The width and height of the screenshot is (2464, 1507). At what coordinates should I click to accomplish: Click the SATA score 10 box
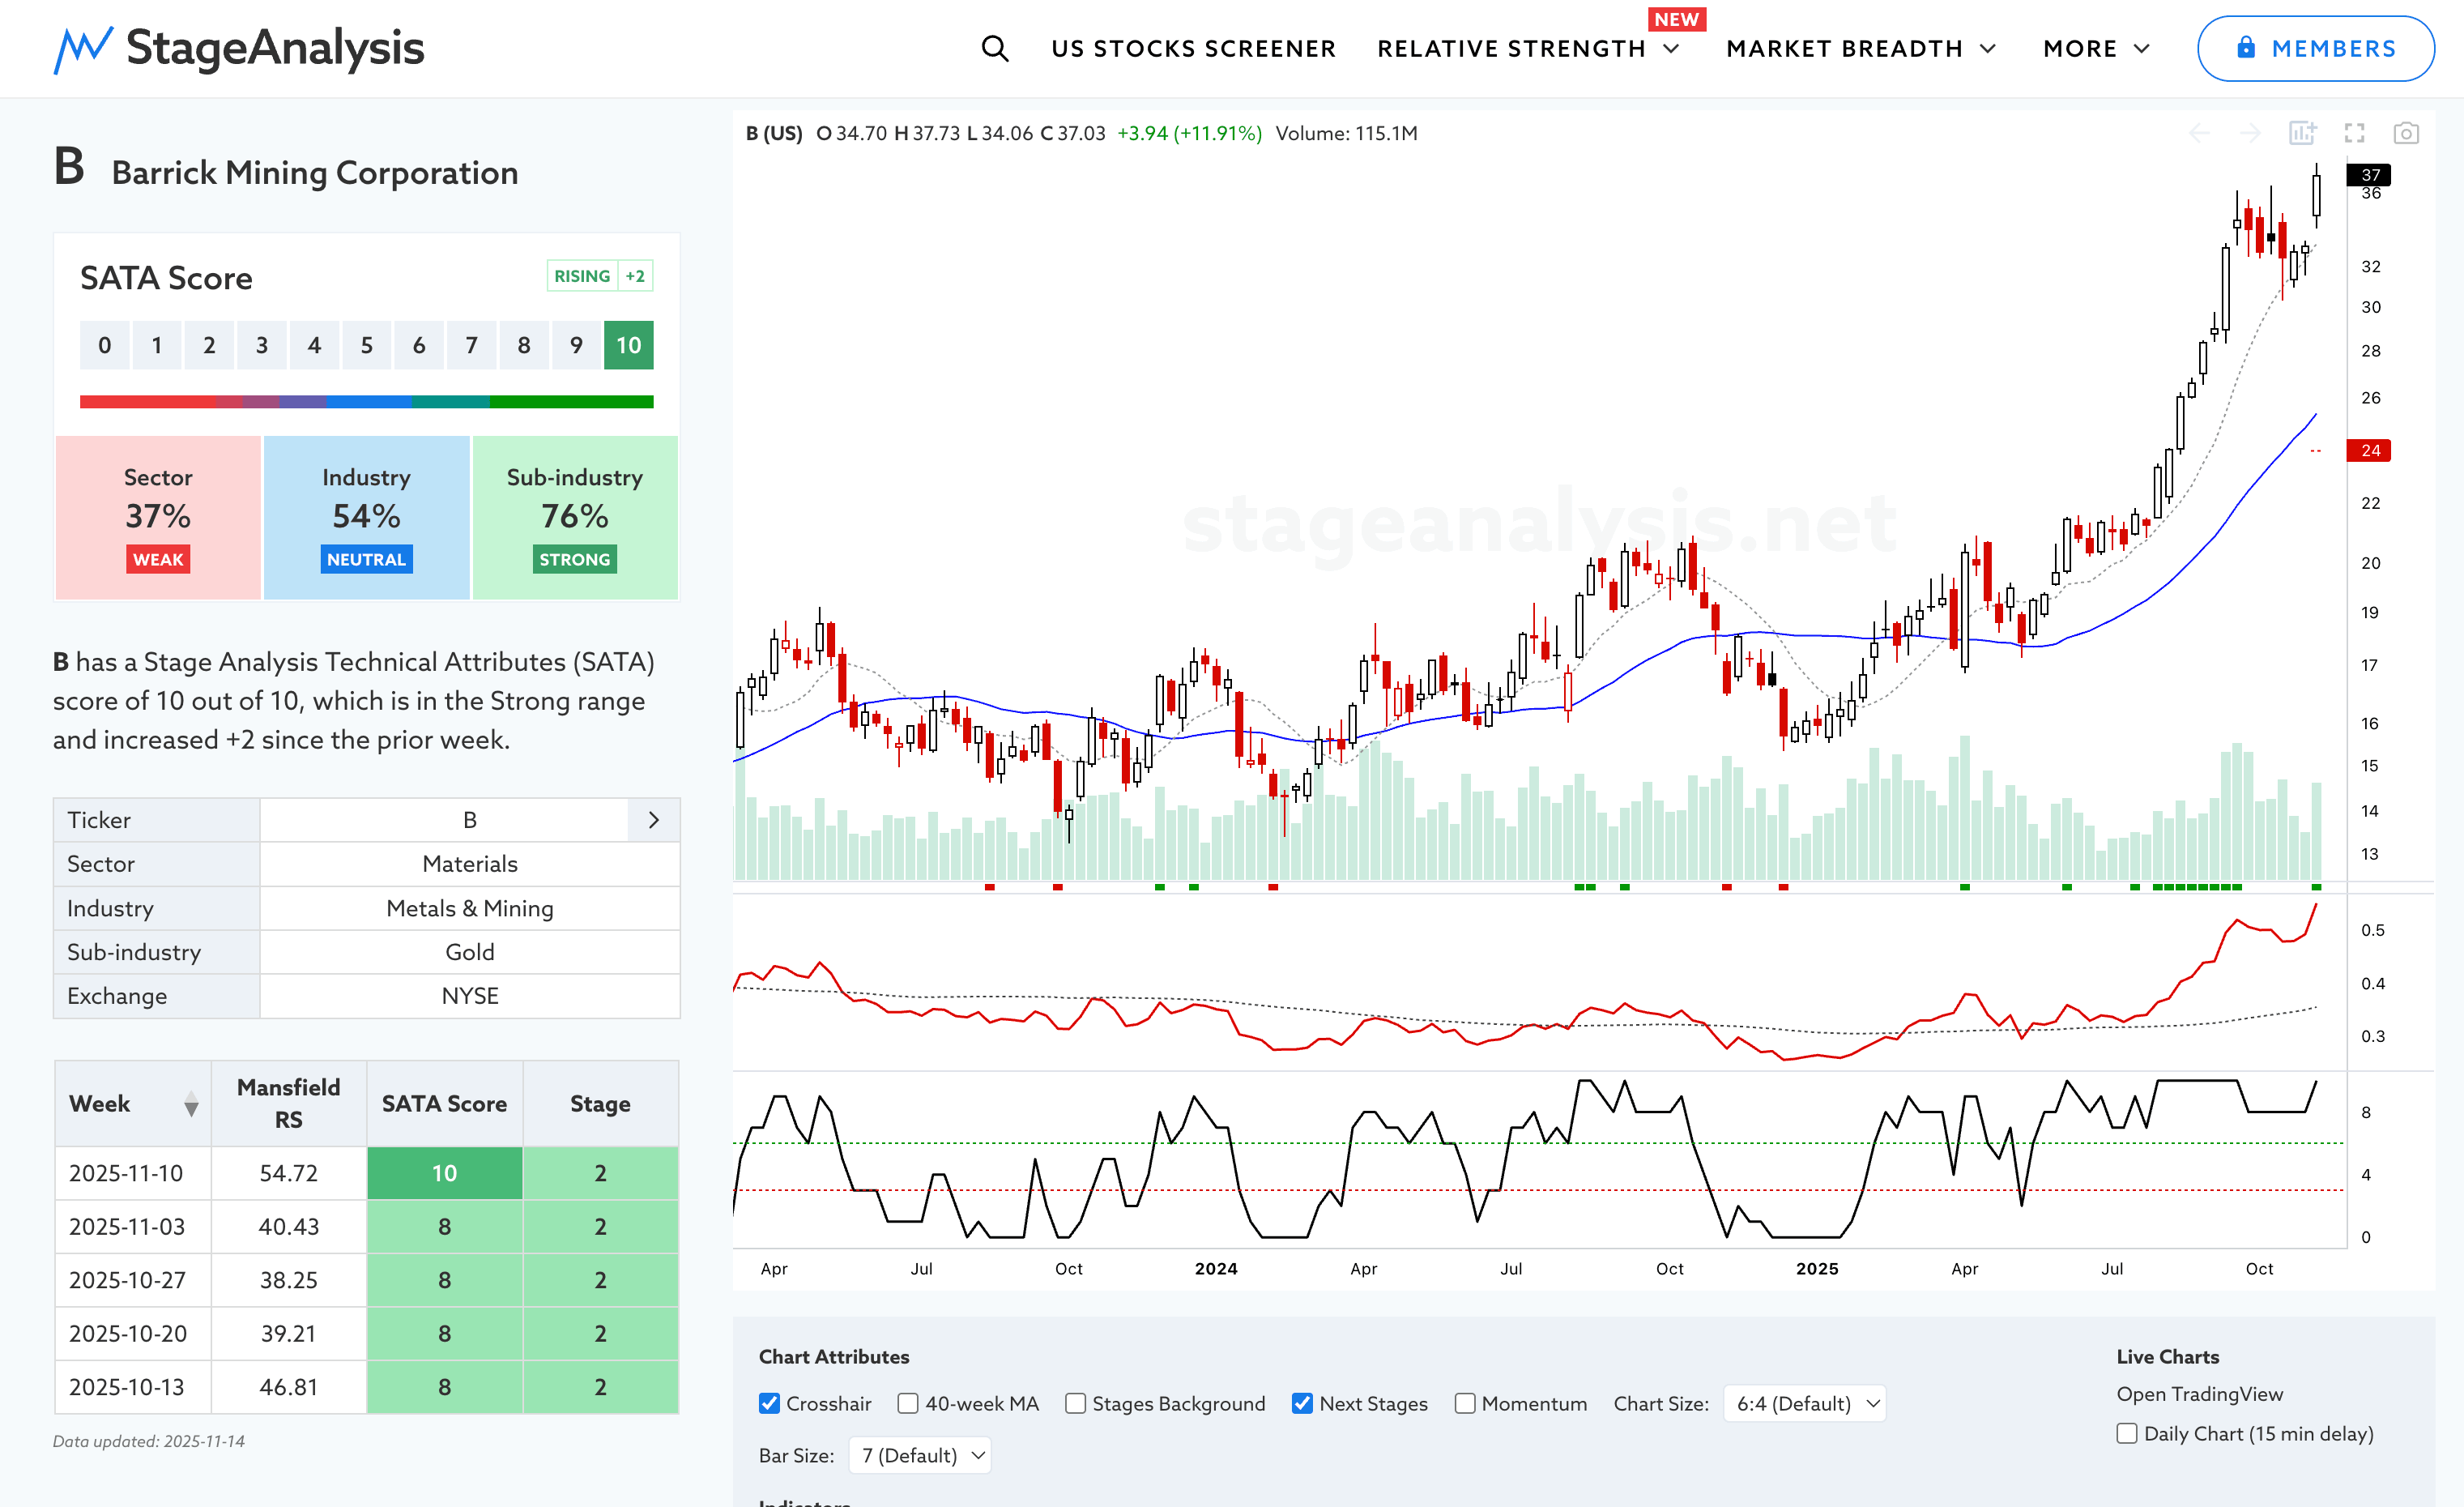pyautogui.click(x=628, y=345)
